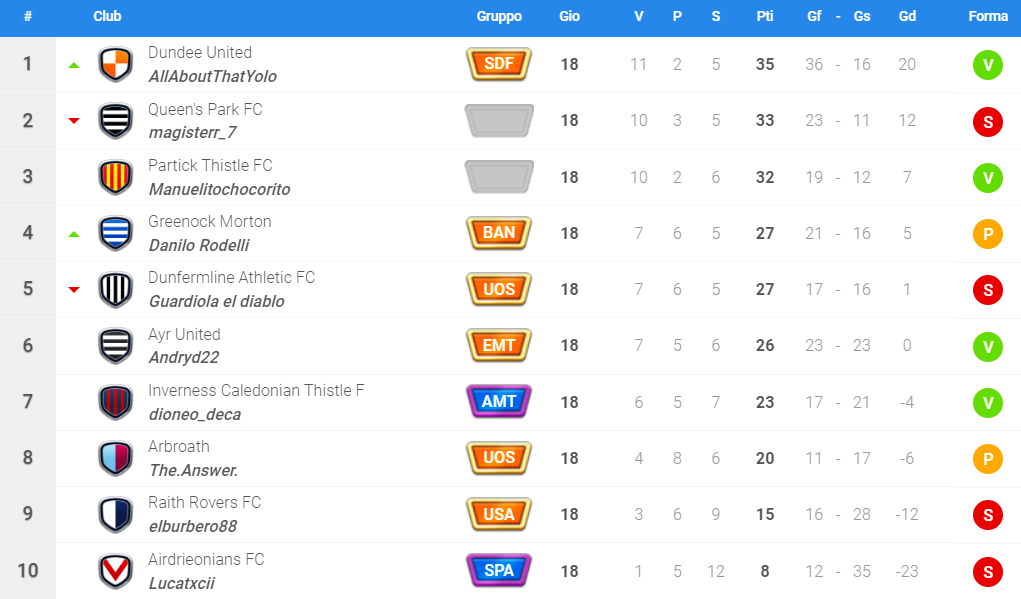
Task: Click Queen's Park's empty grey group badge
Action: (x=499, y=121)
